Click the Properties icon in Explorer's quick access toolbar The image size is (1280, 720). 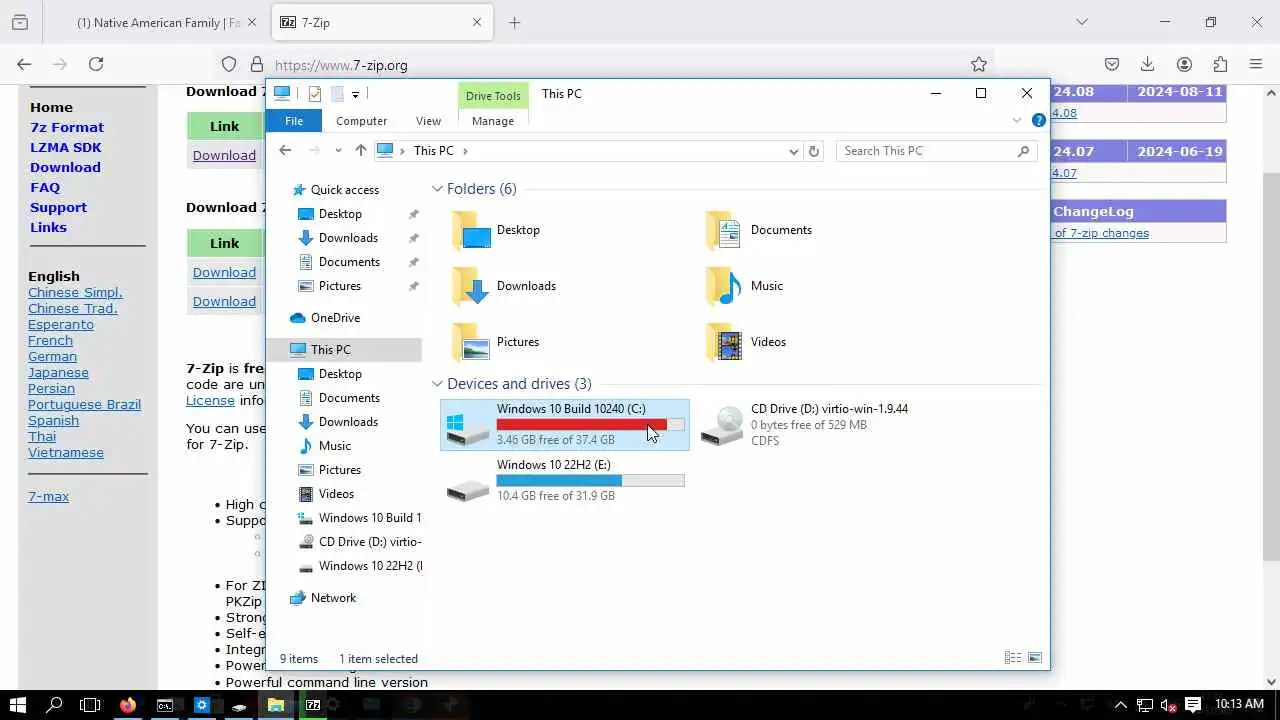[x=315, y=94]
